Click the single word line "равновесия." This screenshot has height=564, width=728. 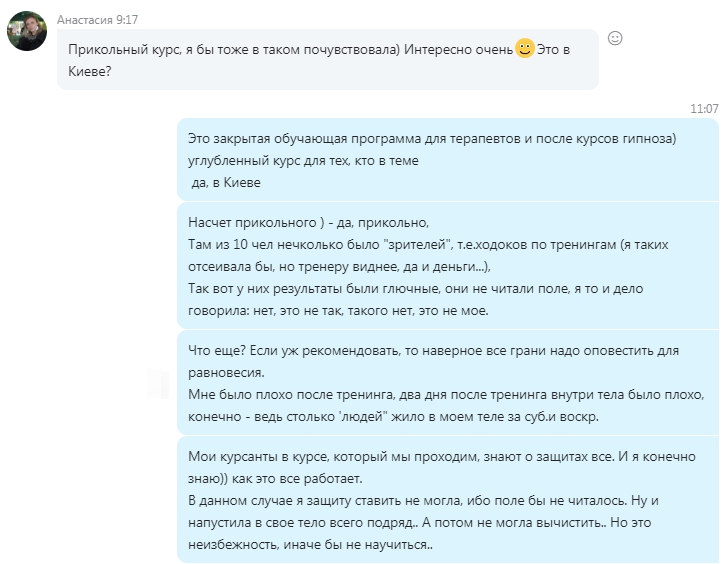(x=225, y=372)
